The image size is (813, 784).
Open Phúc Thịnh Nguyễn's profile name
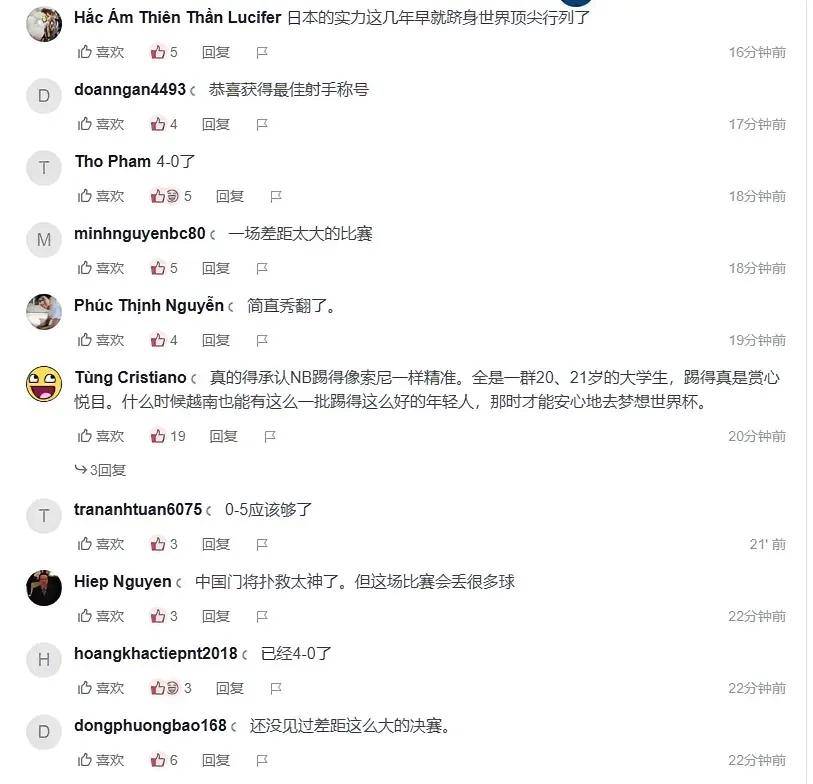[x=149, y=305]
